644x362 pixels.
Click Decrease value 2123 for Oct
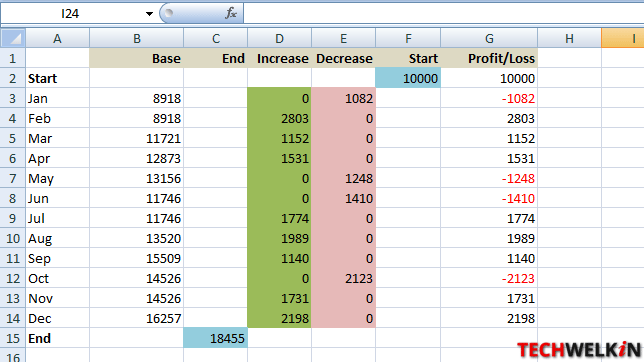click(x=359, y=279)
